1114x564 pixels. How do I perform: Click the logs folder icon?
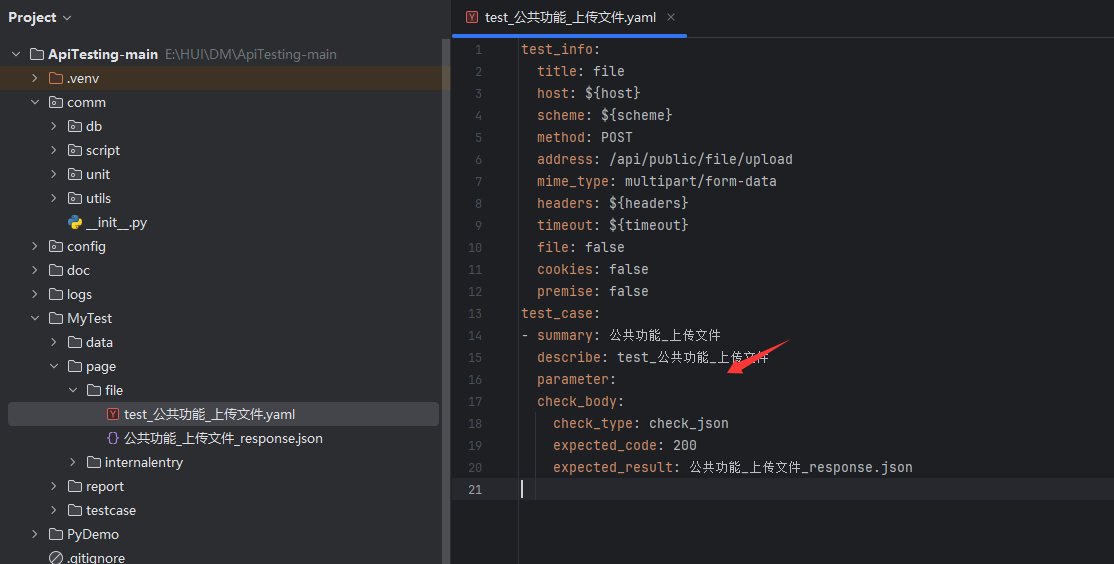55,294
